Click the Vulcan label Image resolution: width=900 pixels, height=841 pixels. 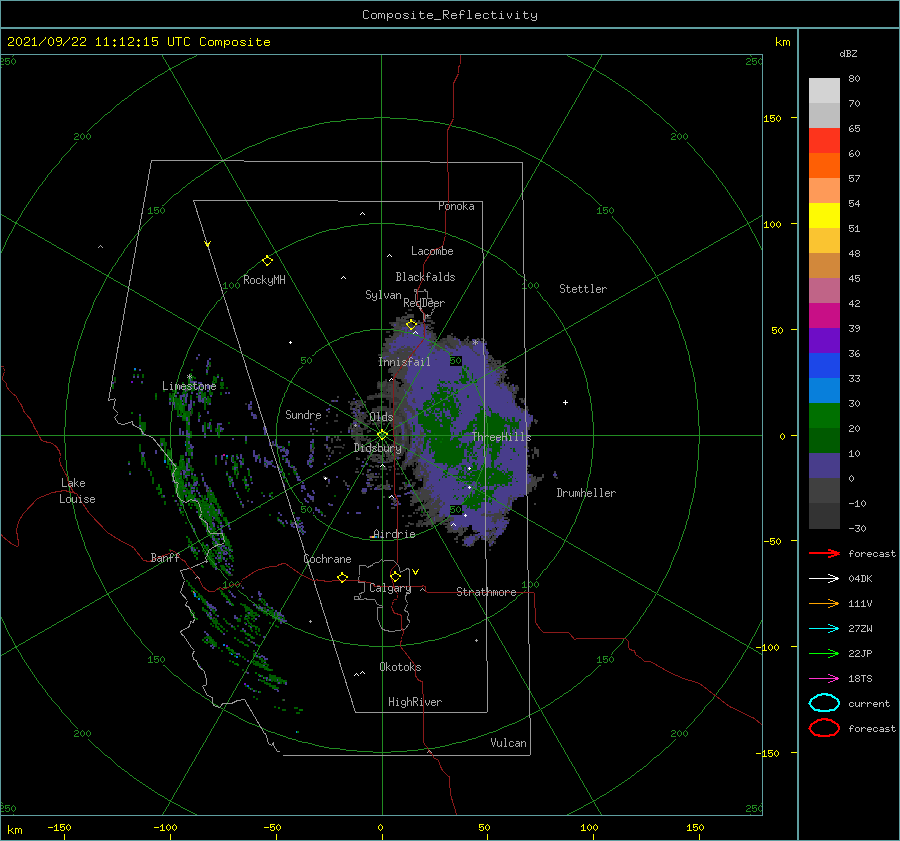click(x=508, y=743)
